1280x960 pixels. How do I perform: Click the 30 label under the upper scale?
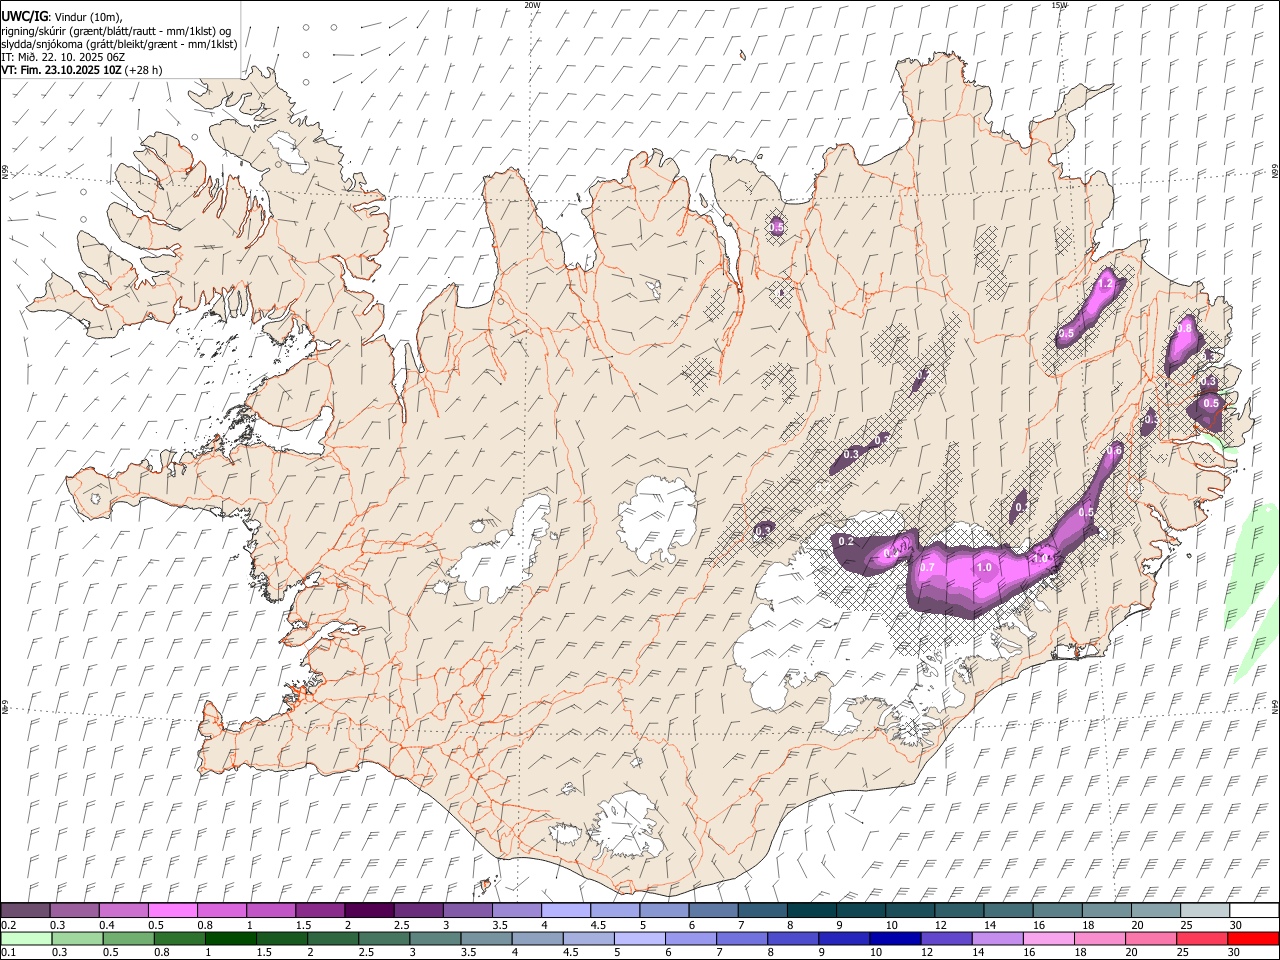click(x=1236, y=926)
